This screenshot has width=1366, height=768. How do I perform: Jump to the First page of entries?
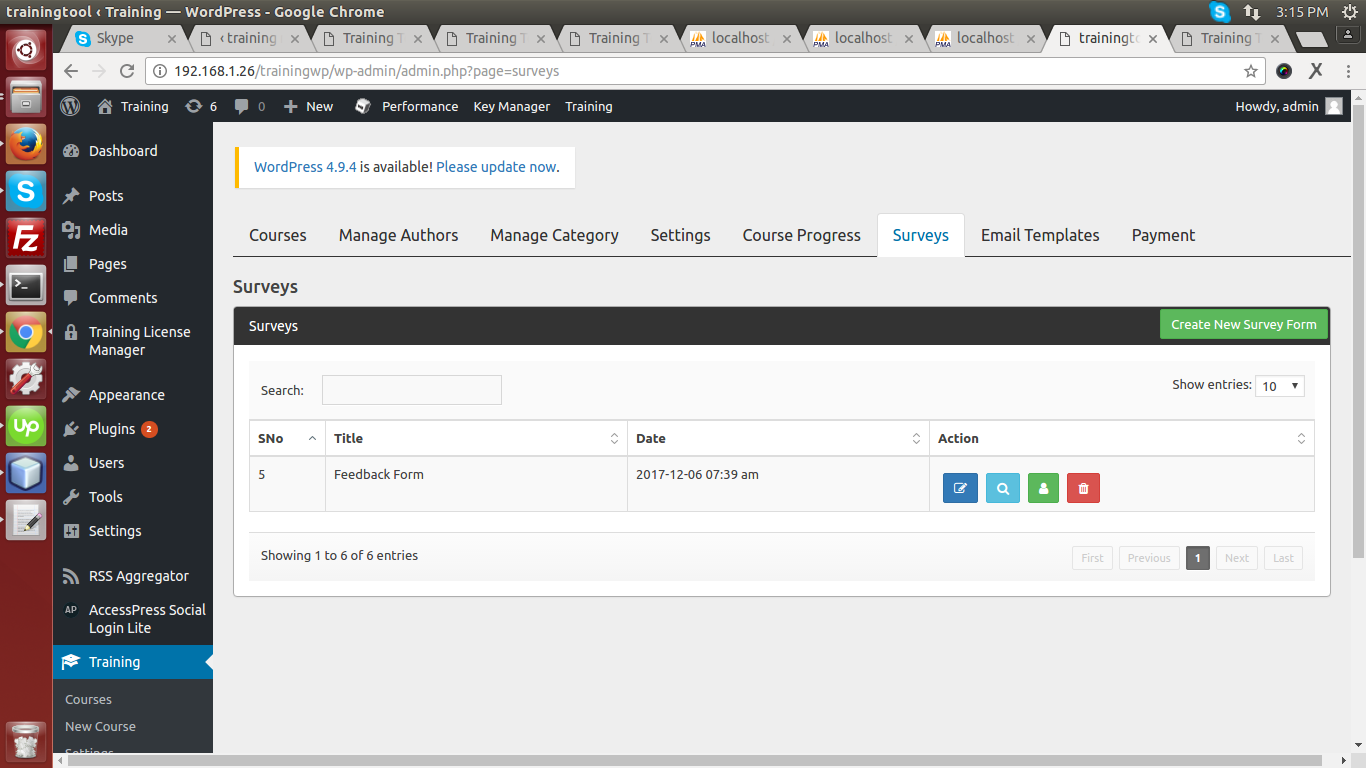(1092, 558)
